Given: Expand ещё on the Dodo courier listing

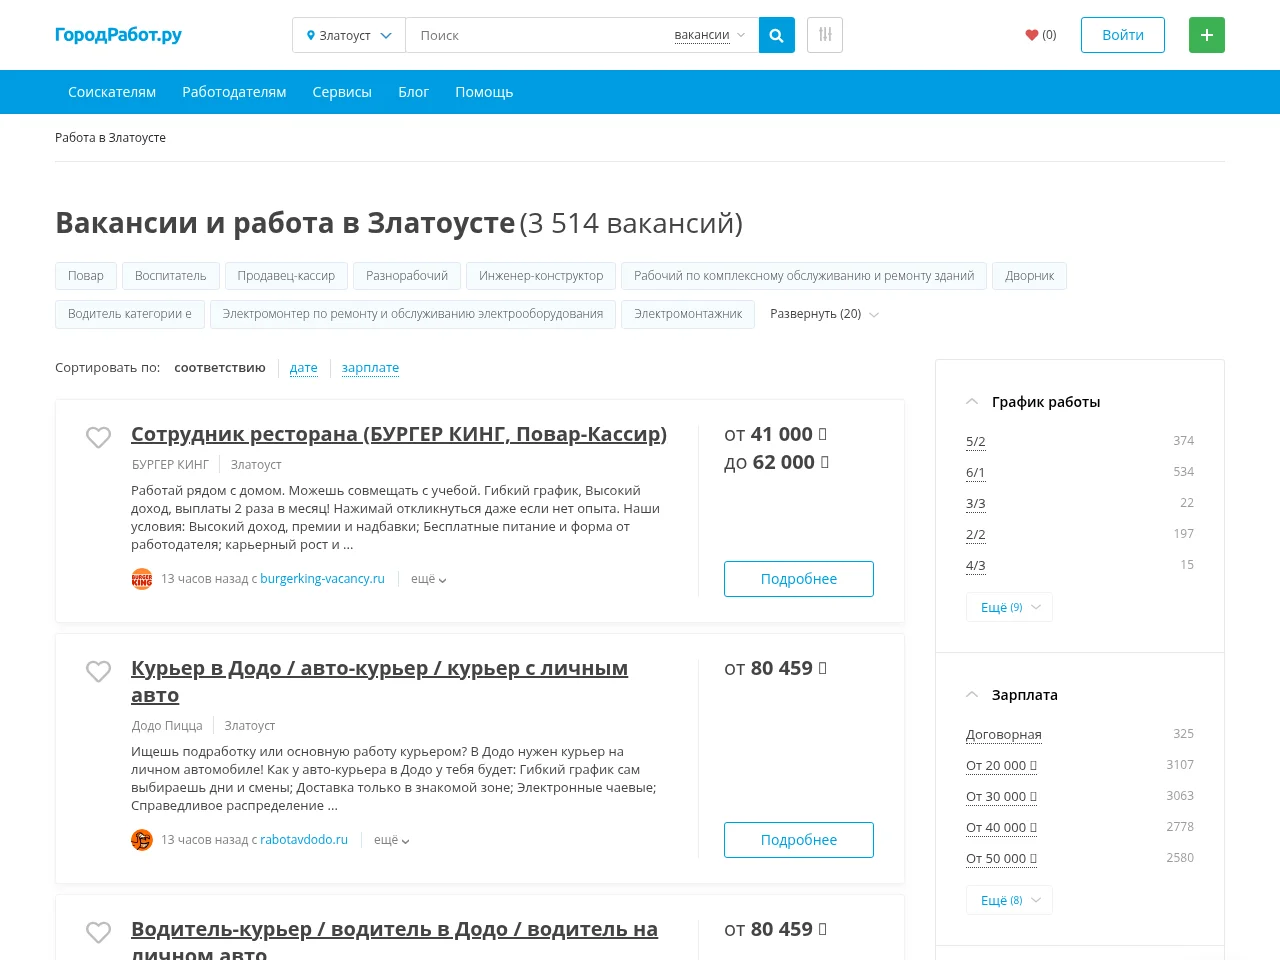Looking at the screenshot, I should [391, 840].
